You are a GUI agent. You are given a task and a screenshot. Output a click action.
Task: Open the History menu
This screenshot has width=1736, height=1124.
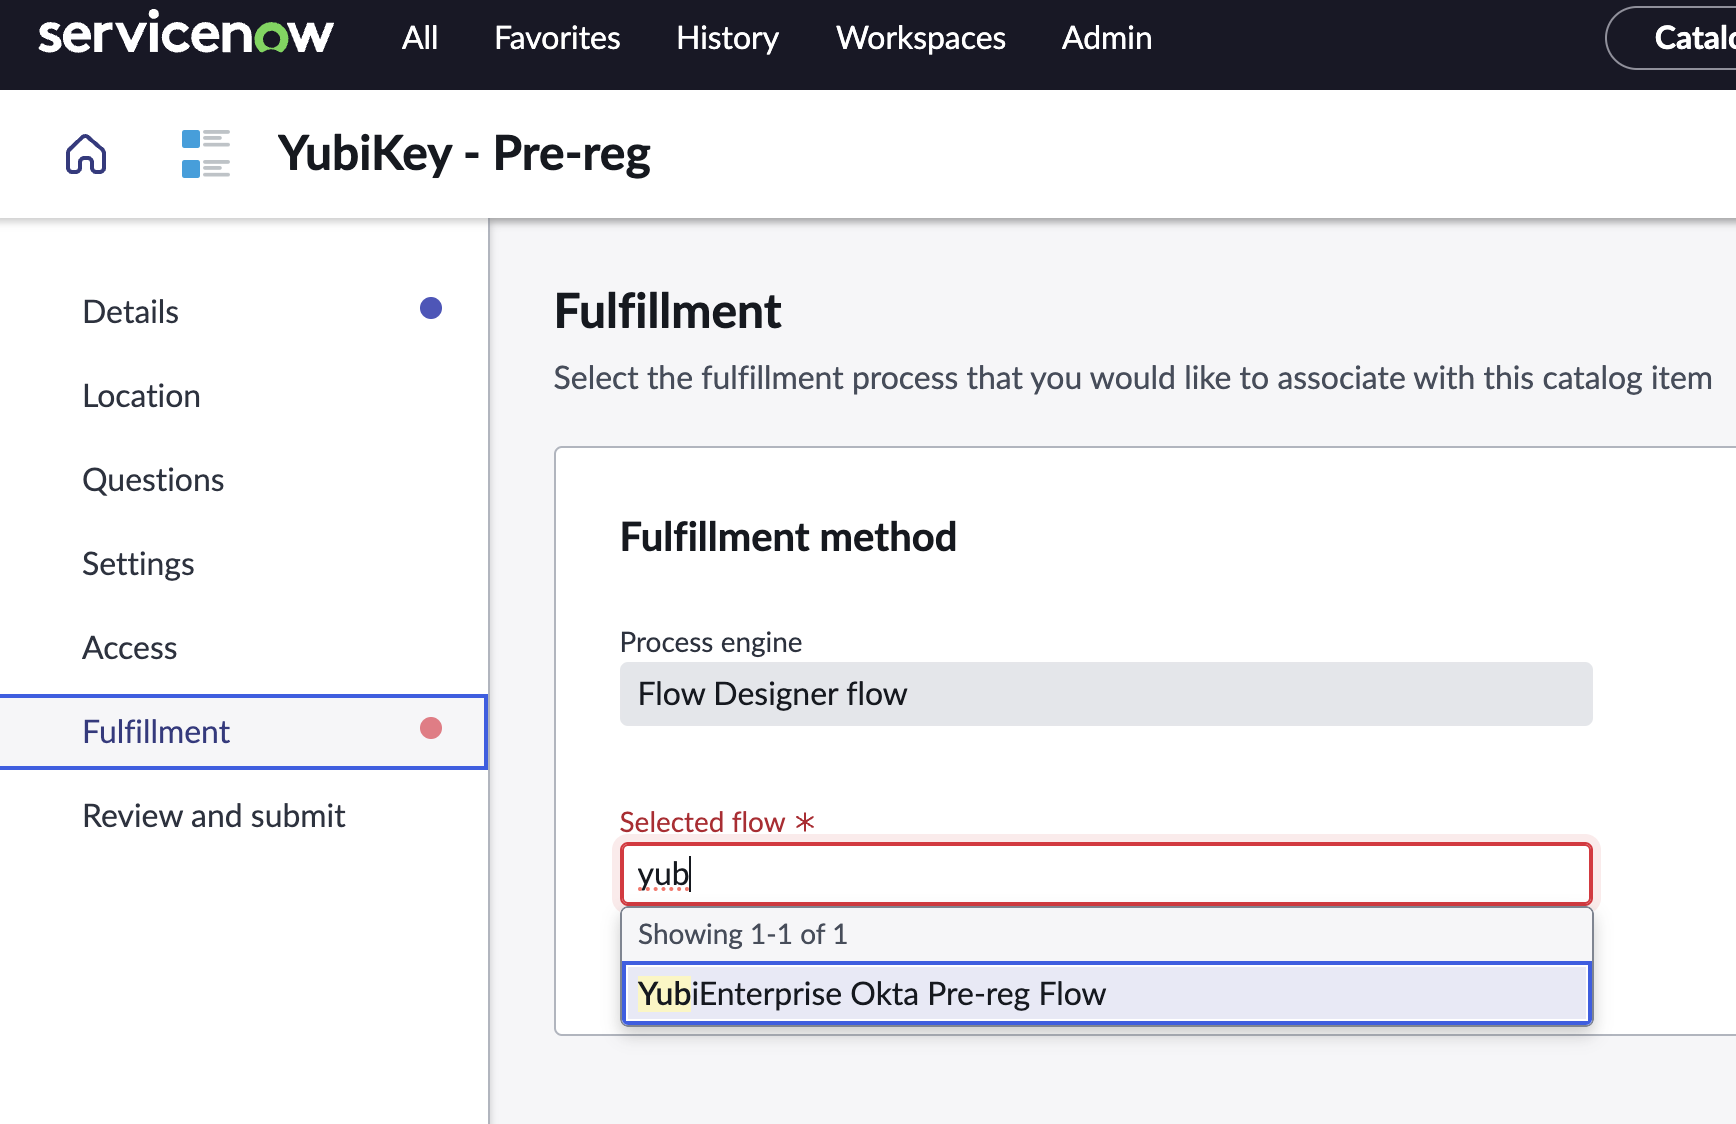coord(727,38)
